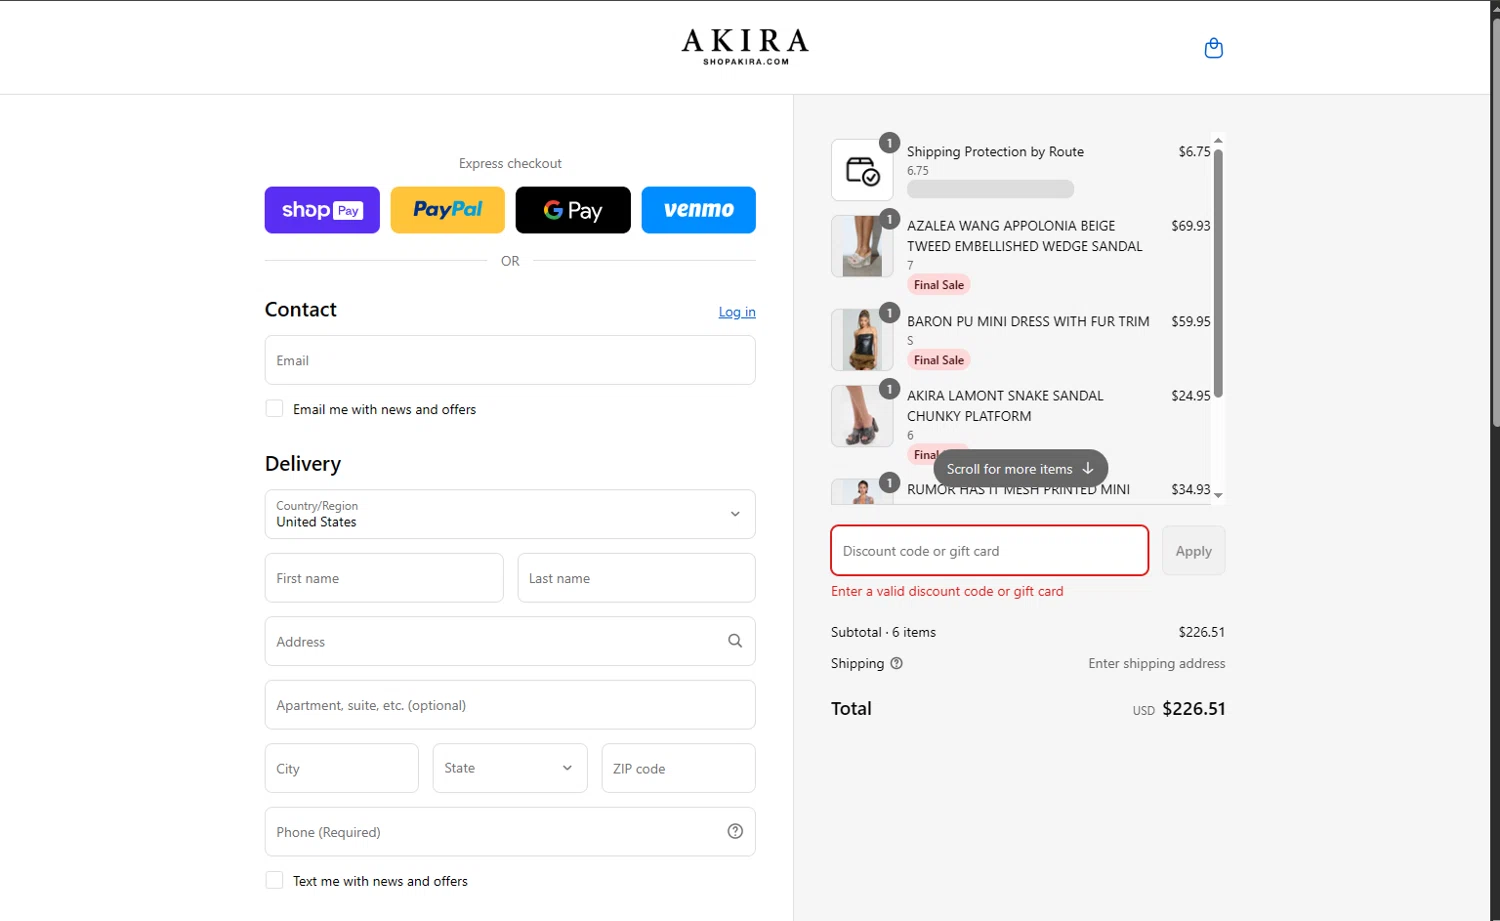Open the Akira Lamont snake sandal thumbnail
1500x921 pixels.
click(862, 416)
